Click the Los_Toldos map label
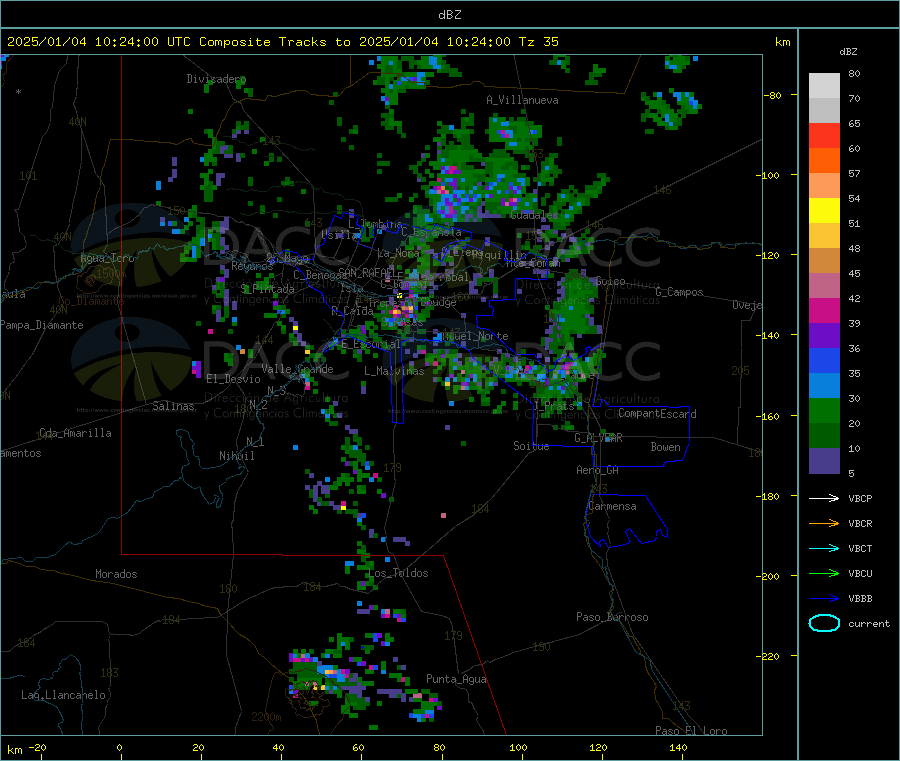 [398, 573]
